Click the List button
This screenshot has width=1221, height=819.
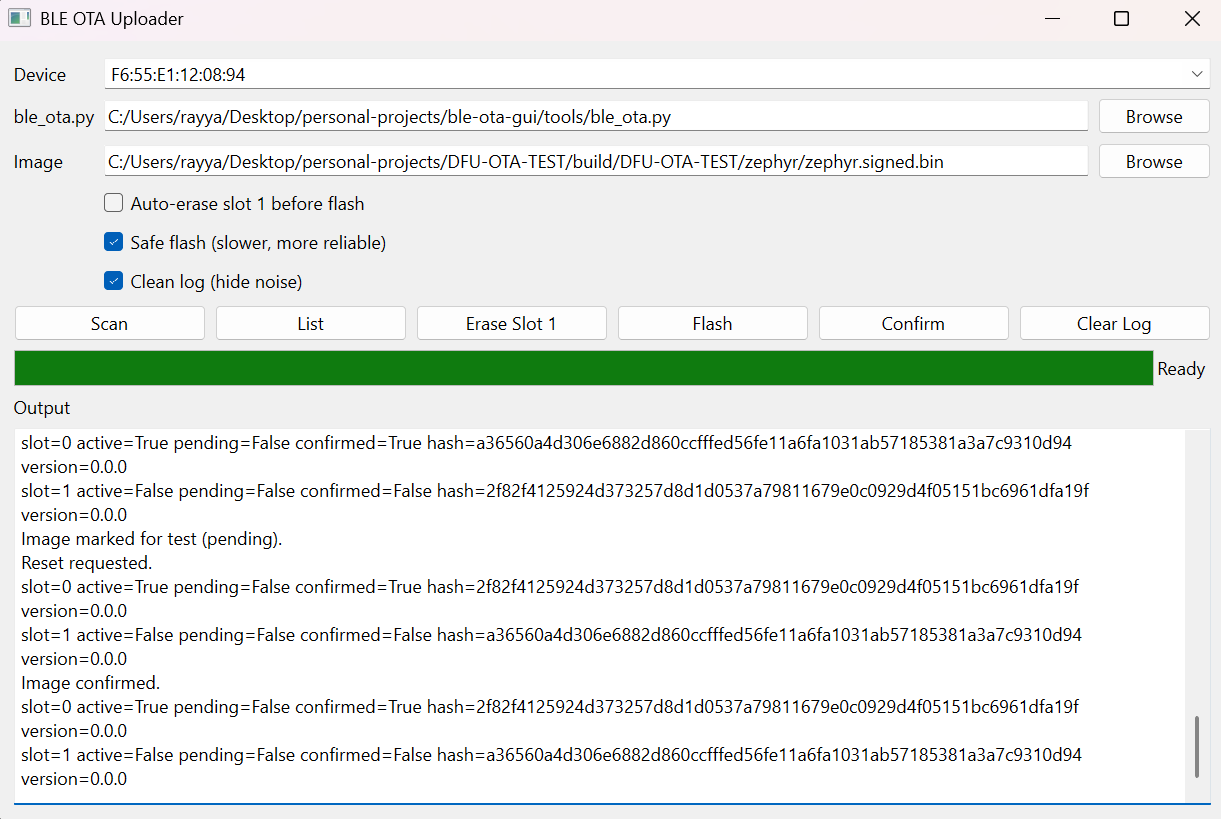point(310,322)
